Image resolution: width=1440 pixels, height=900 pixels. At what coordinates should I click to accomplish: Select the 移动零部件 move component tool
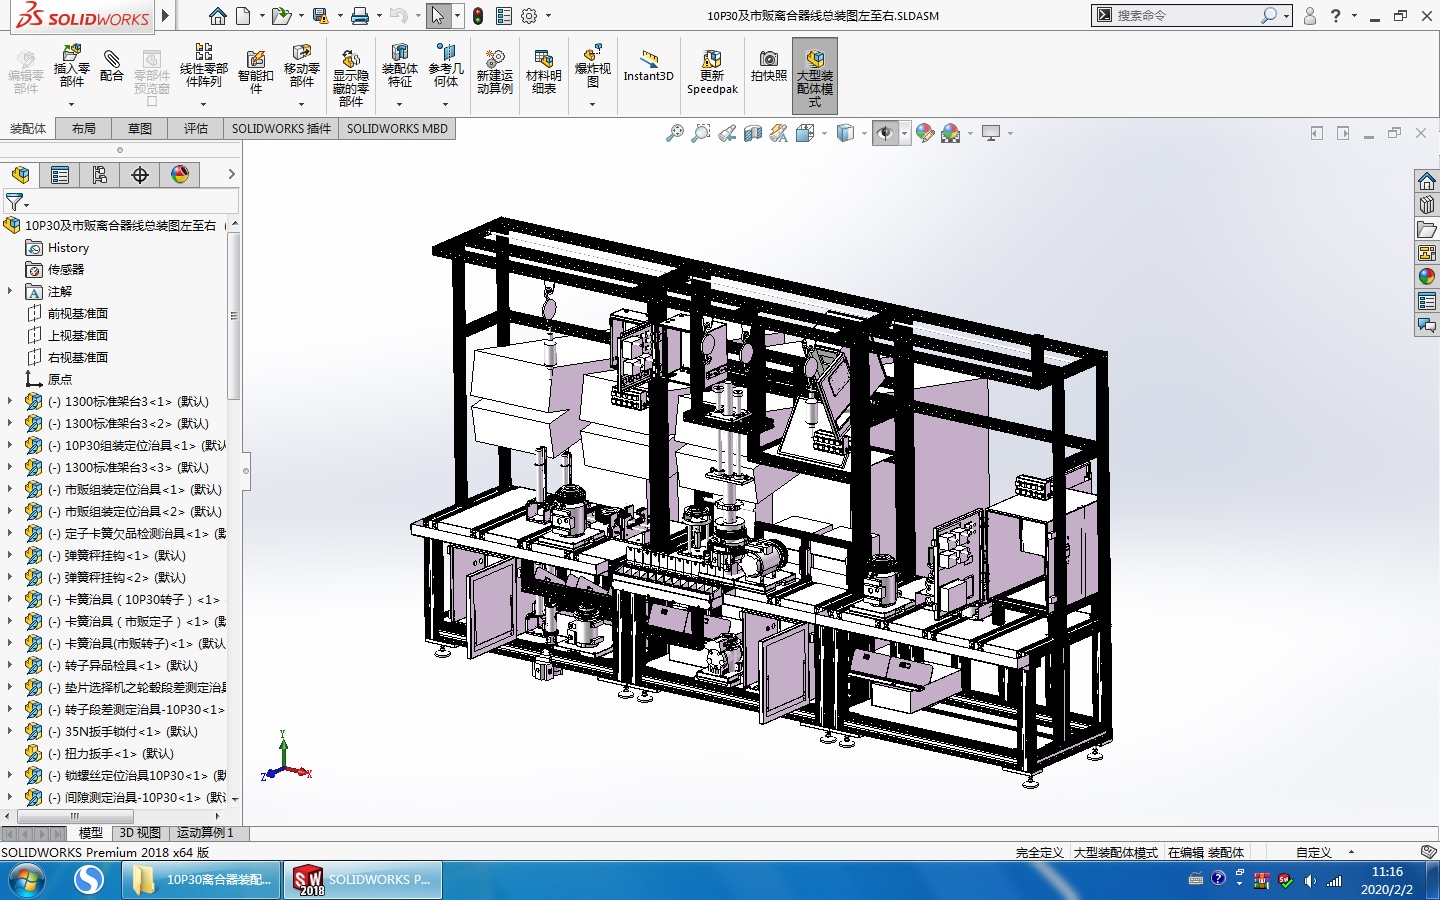(302, 70)
